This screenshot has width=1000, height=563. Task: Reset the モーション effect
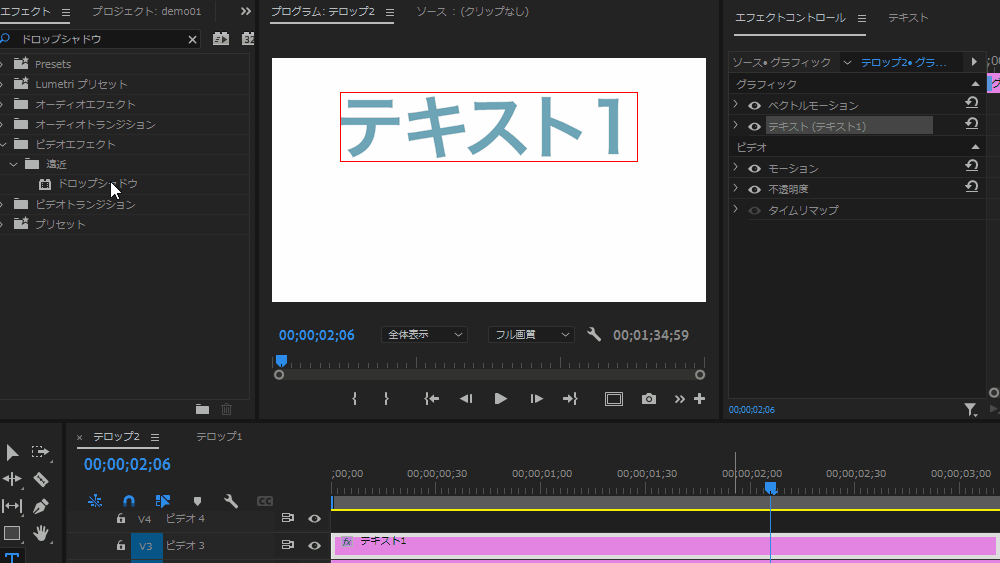(971, 166)
